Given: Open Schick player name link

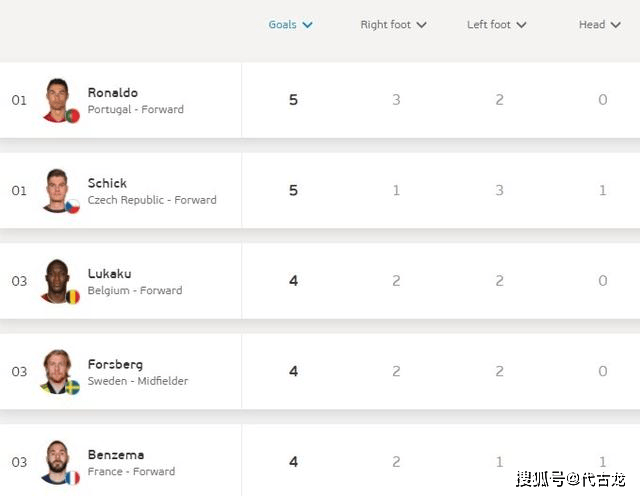Looking at the screenshot, I should click(x=107, y=183).
